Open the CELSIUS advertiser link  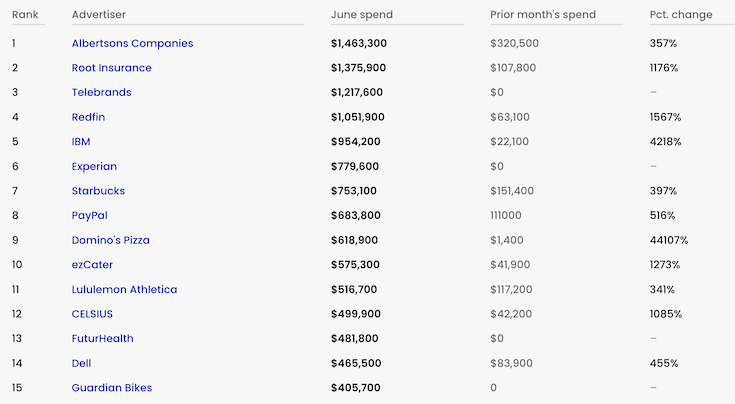92,314
